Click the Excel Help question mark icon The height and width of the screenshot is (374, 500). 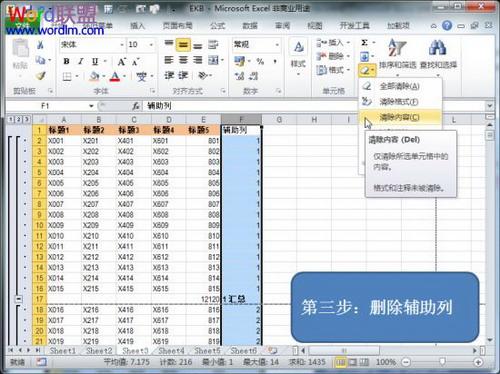(x=447, y=25)
